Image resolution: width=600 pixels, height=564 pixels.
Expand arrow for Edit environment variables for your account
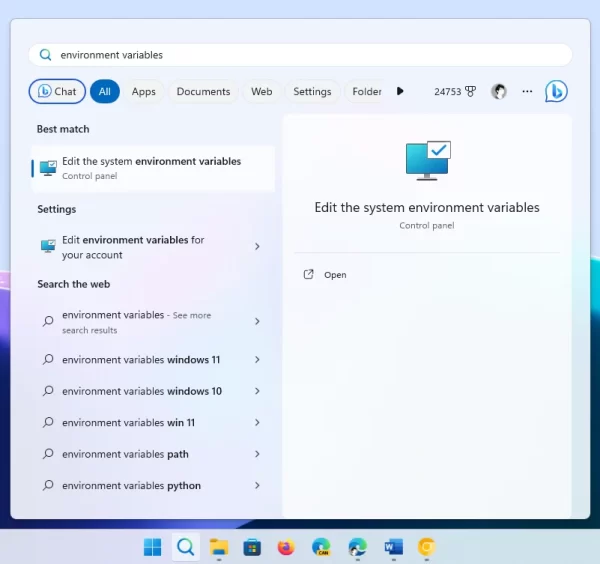[x=257, y=246]
